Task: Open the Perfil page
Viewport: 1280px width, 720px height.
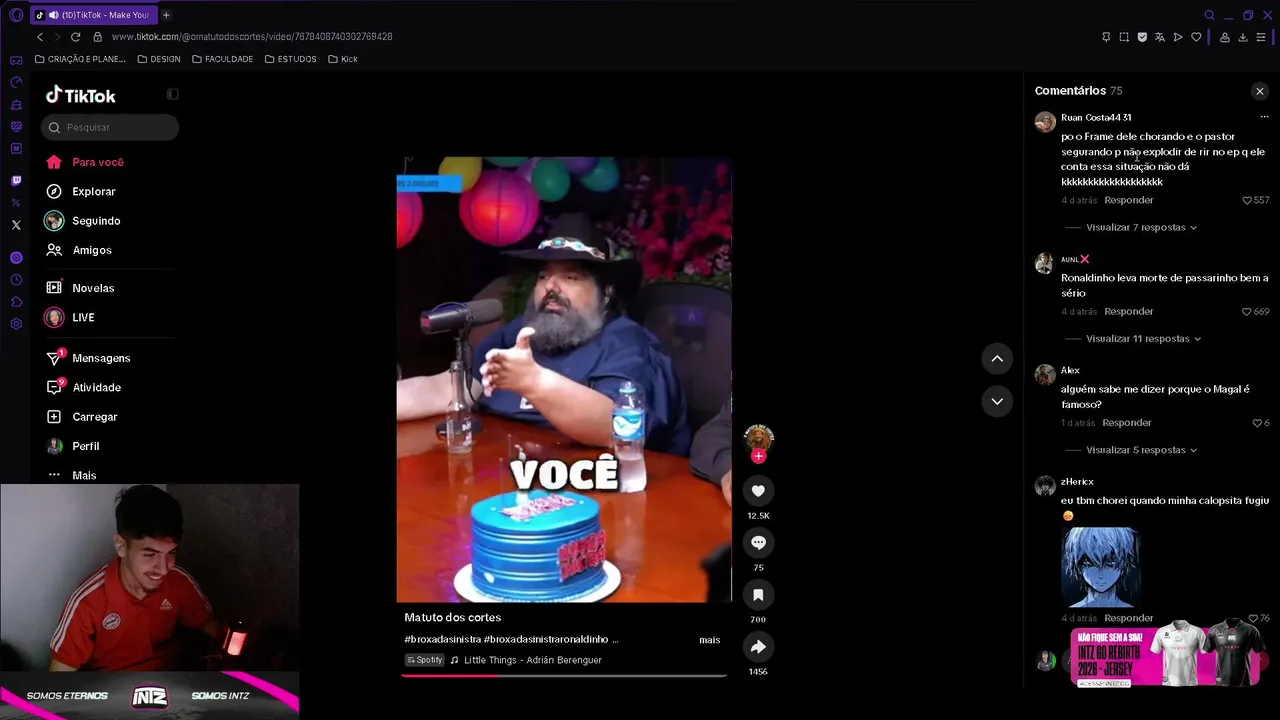Action: click(73, 446)
